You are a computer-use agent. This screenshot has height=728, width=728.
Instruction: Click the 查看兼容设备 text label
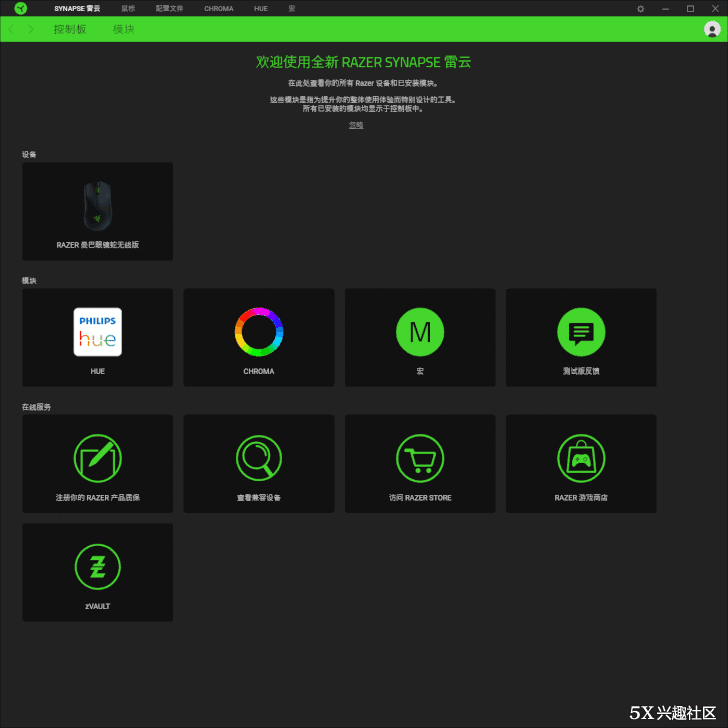click(x=259, y=498)
